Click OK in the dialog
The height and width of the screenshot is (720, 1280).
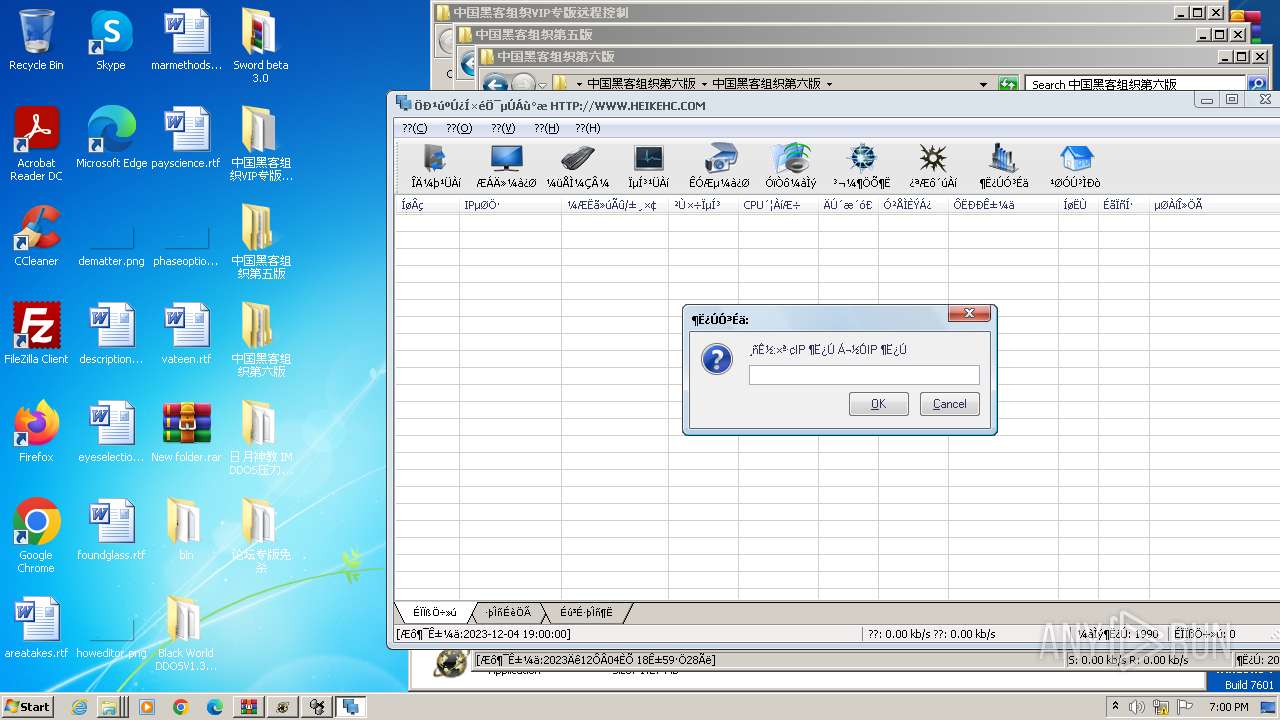[x=878, y=404]
